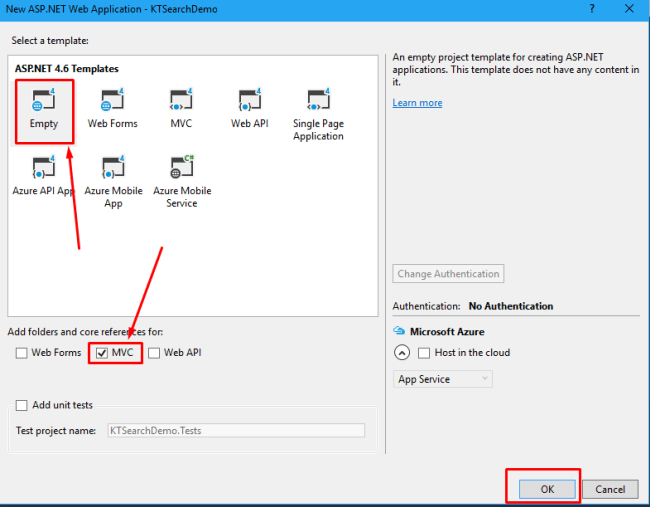The height and width of the screenshot is (507, 650).
Task: Click the ASP.NET 4.6 Templates heading
Action: click(x=67, y=69)
